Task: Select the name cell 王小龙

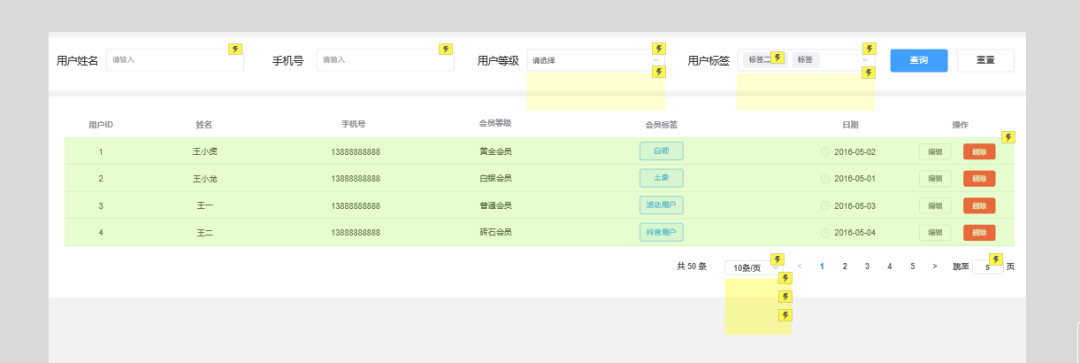Action: pyautogui.click(x=205, y=178)
